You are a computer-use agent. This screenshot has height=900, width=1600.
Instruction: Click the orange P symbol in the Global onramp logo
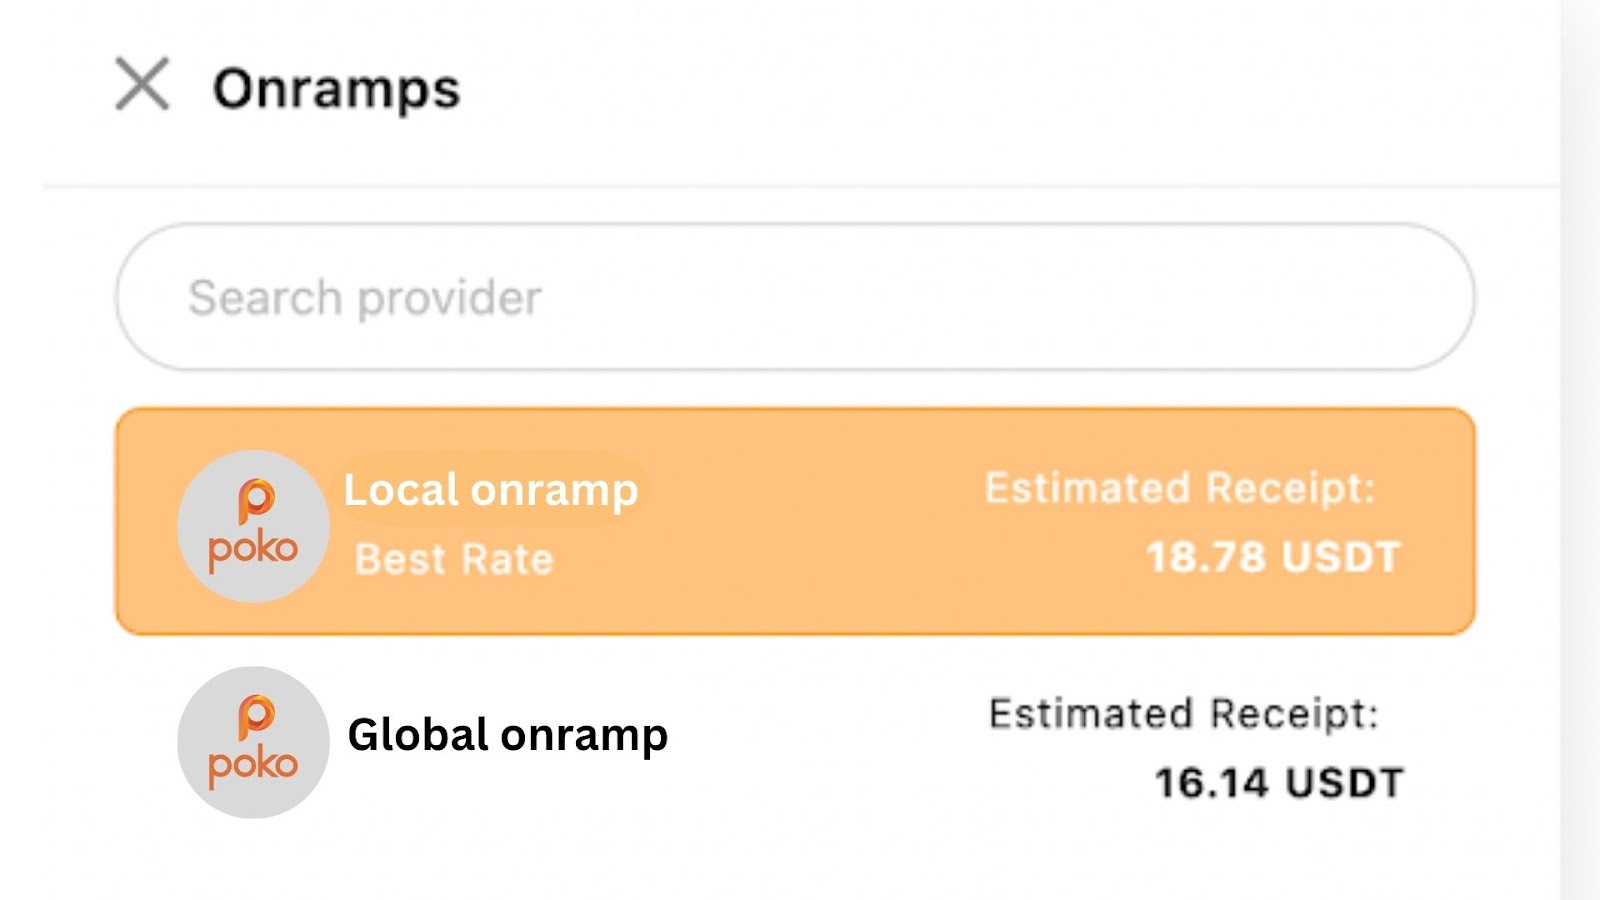(x=255, y=716)
